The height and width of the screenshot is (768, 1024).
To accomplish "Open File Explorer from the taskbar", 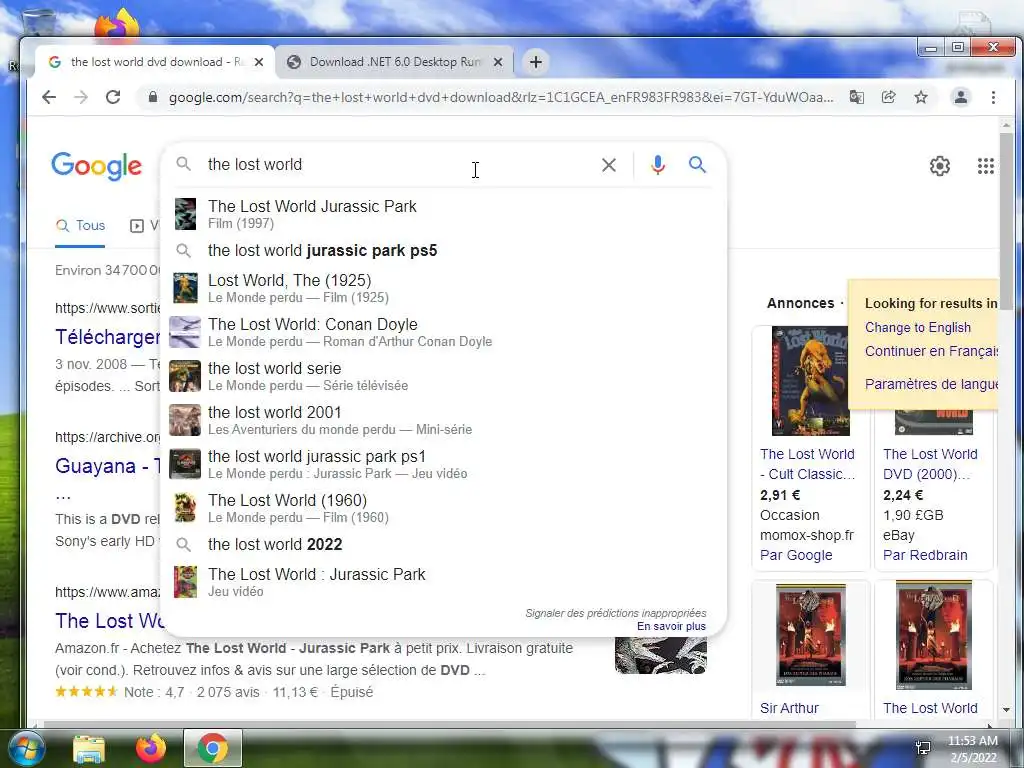I will [89, 749].
